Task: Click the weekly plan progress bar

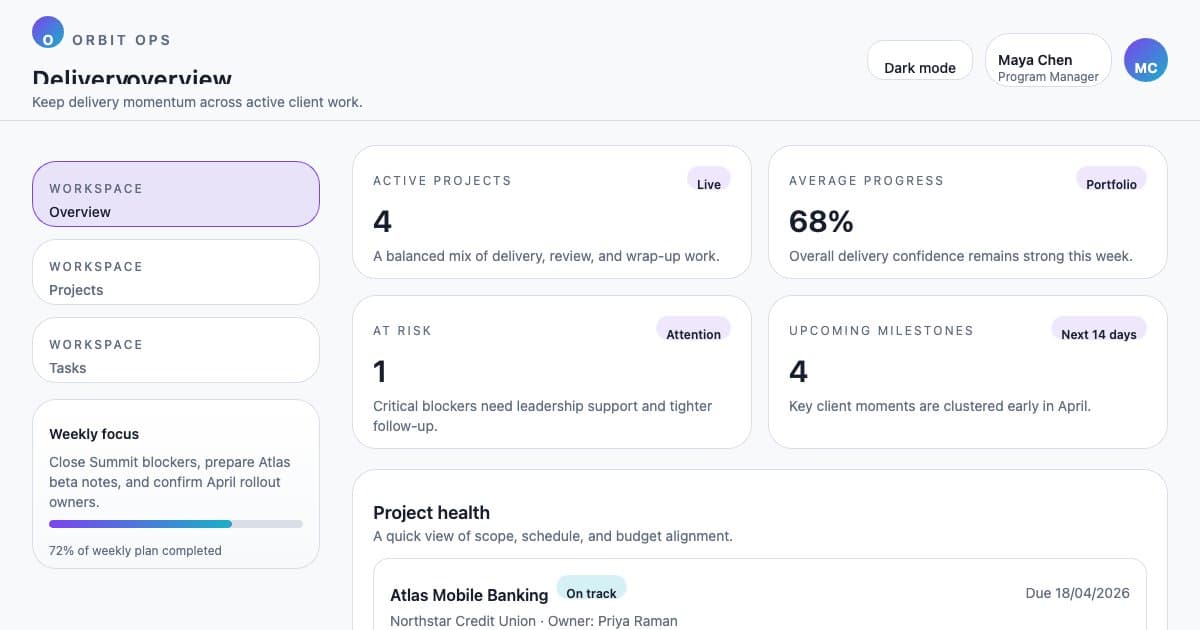Action: coord(176,524)
